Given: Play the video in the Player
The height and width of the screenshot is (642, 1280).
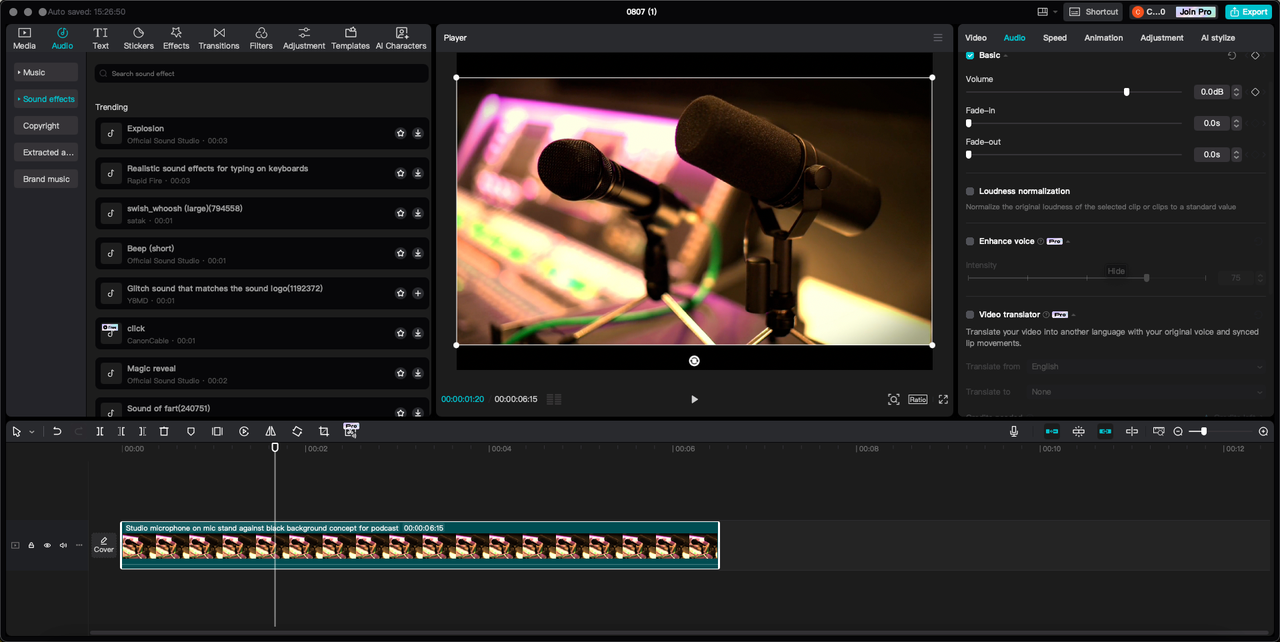Looking at the screenshot, I should (694, 399).
